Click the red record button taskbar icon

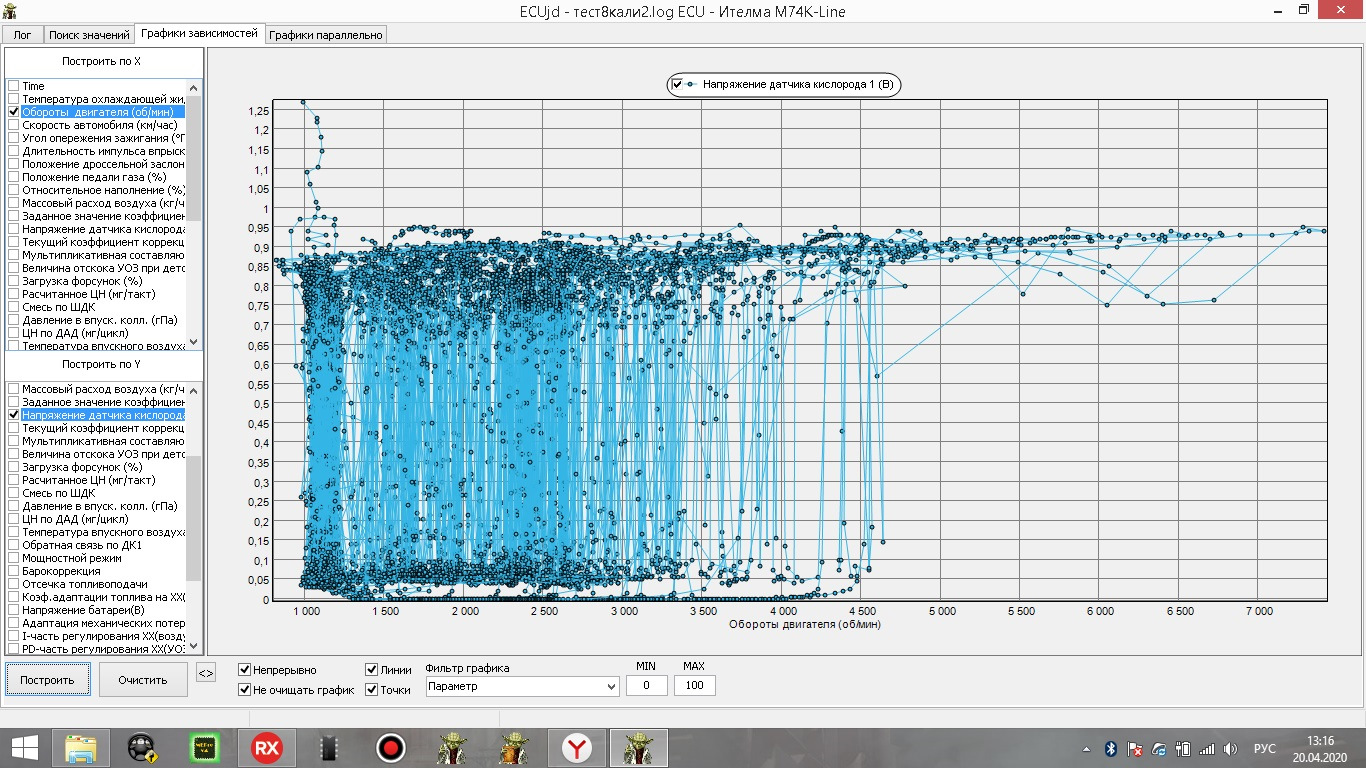(x=390, y=748)
